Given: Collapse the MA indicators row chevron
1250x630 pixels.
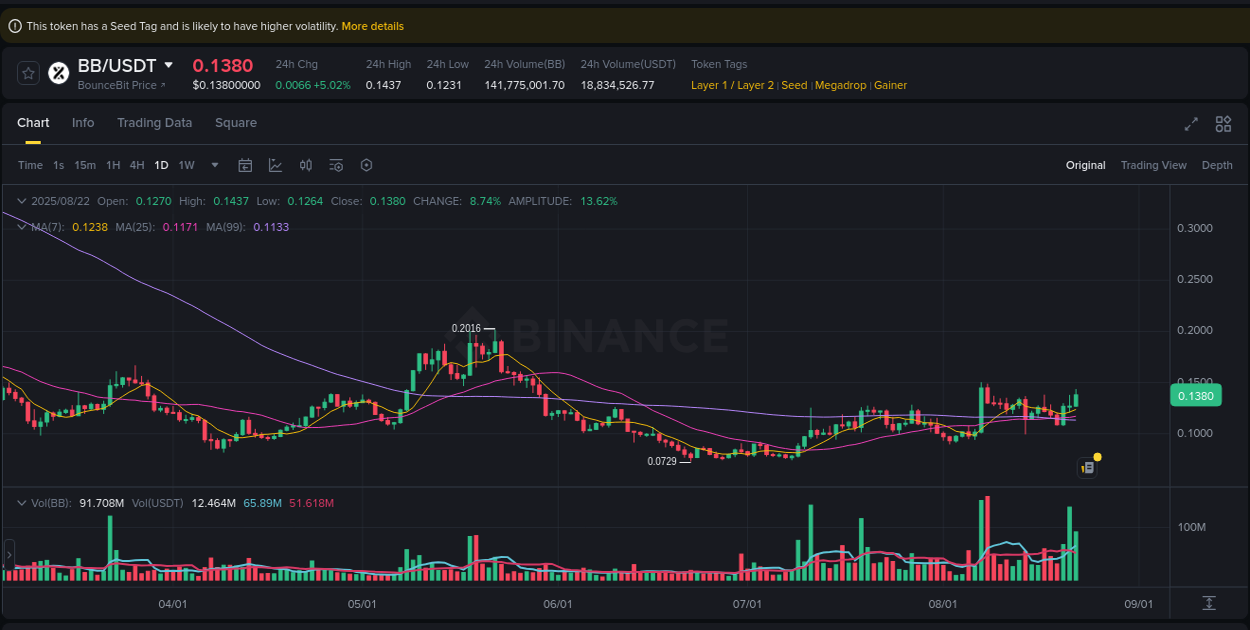Looking at the screenshot, I should 20,227.
